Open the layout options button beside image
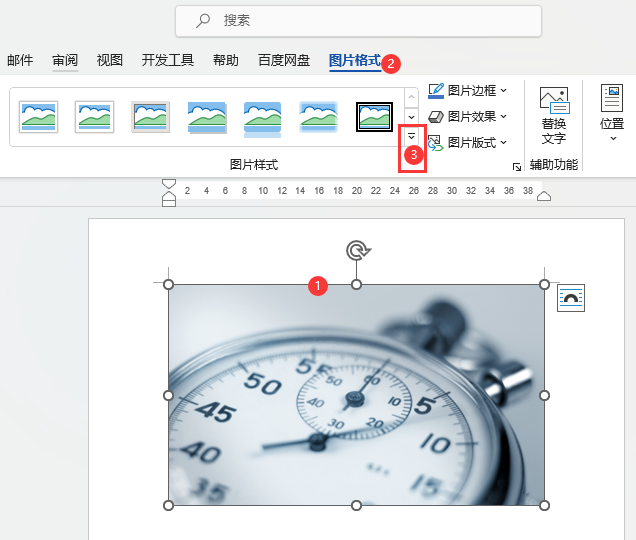Image resolution: width=636 pixels, height=540 pixels. (571, 298)
